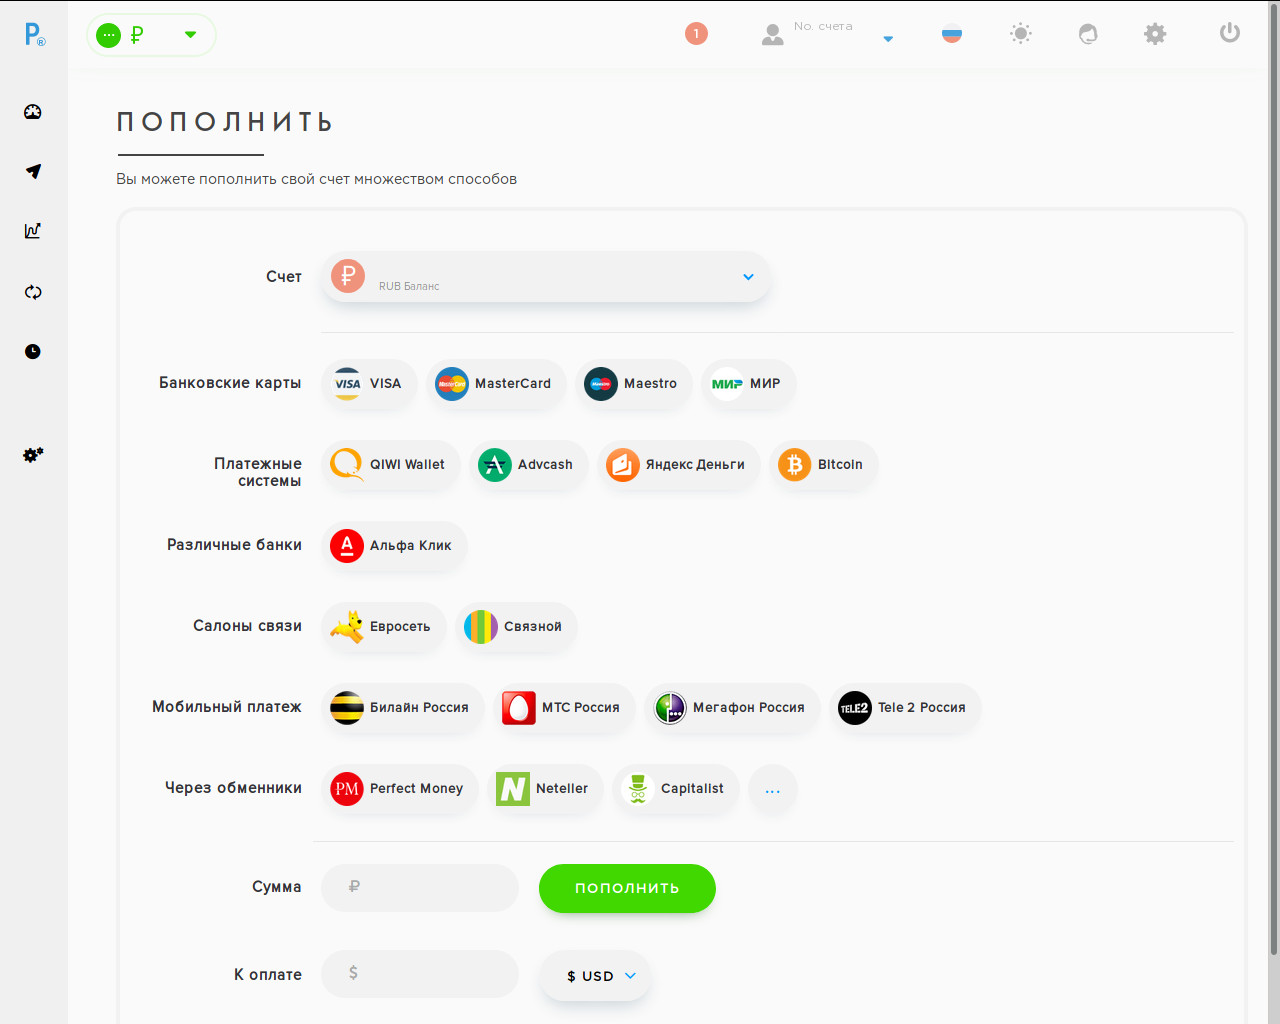
Task: Select Perfect Money exchanger
Action: [400, 789]
